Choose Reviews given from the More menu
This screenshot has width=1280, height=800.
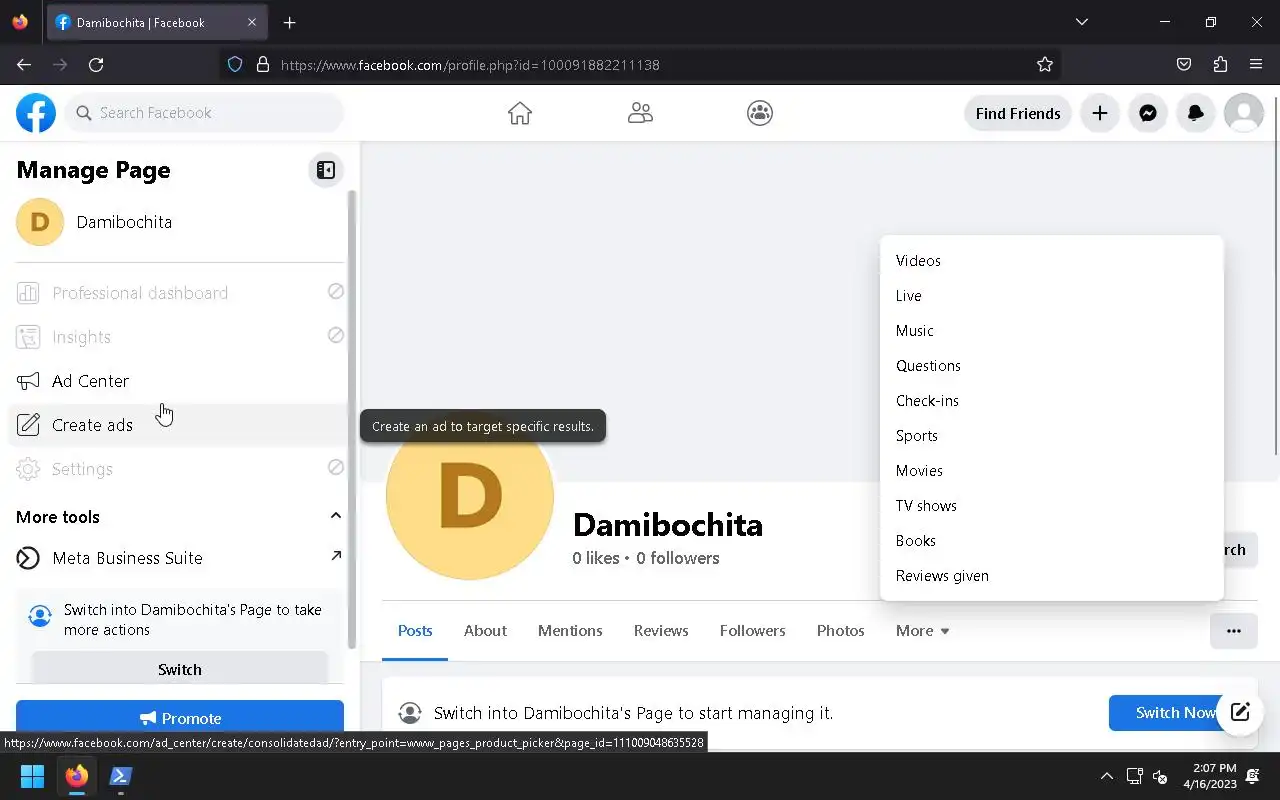click(x=1052, y=576)
